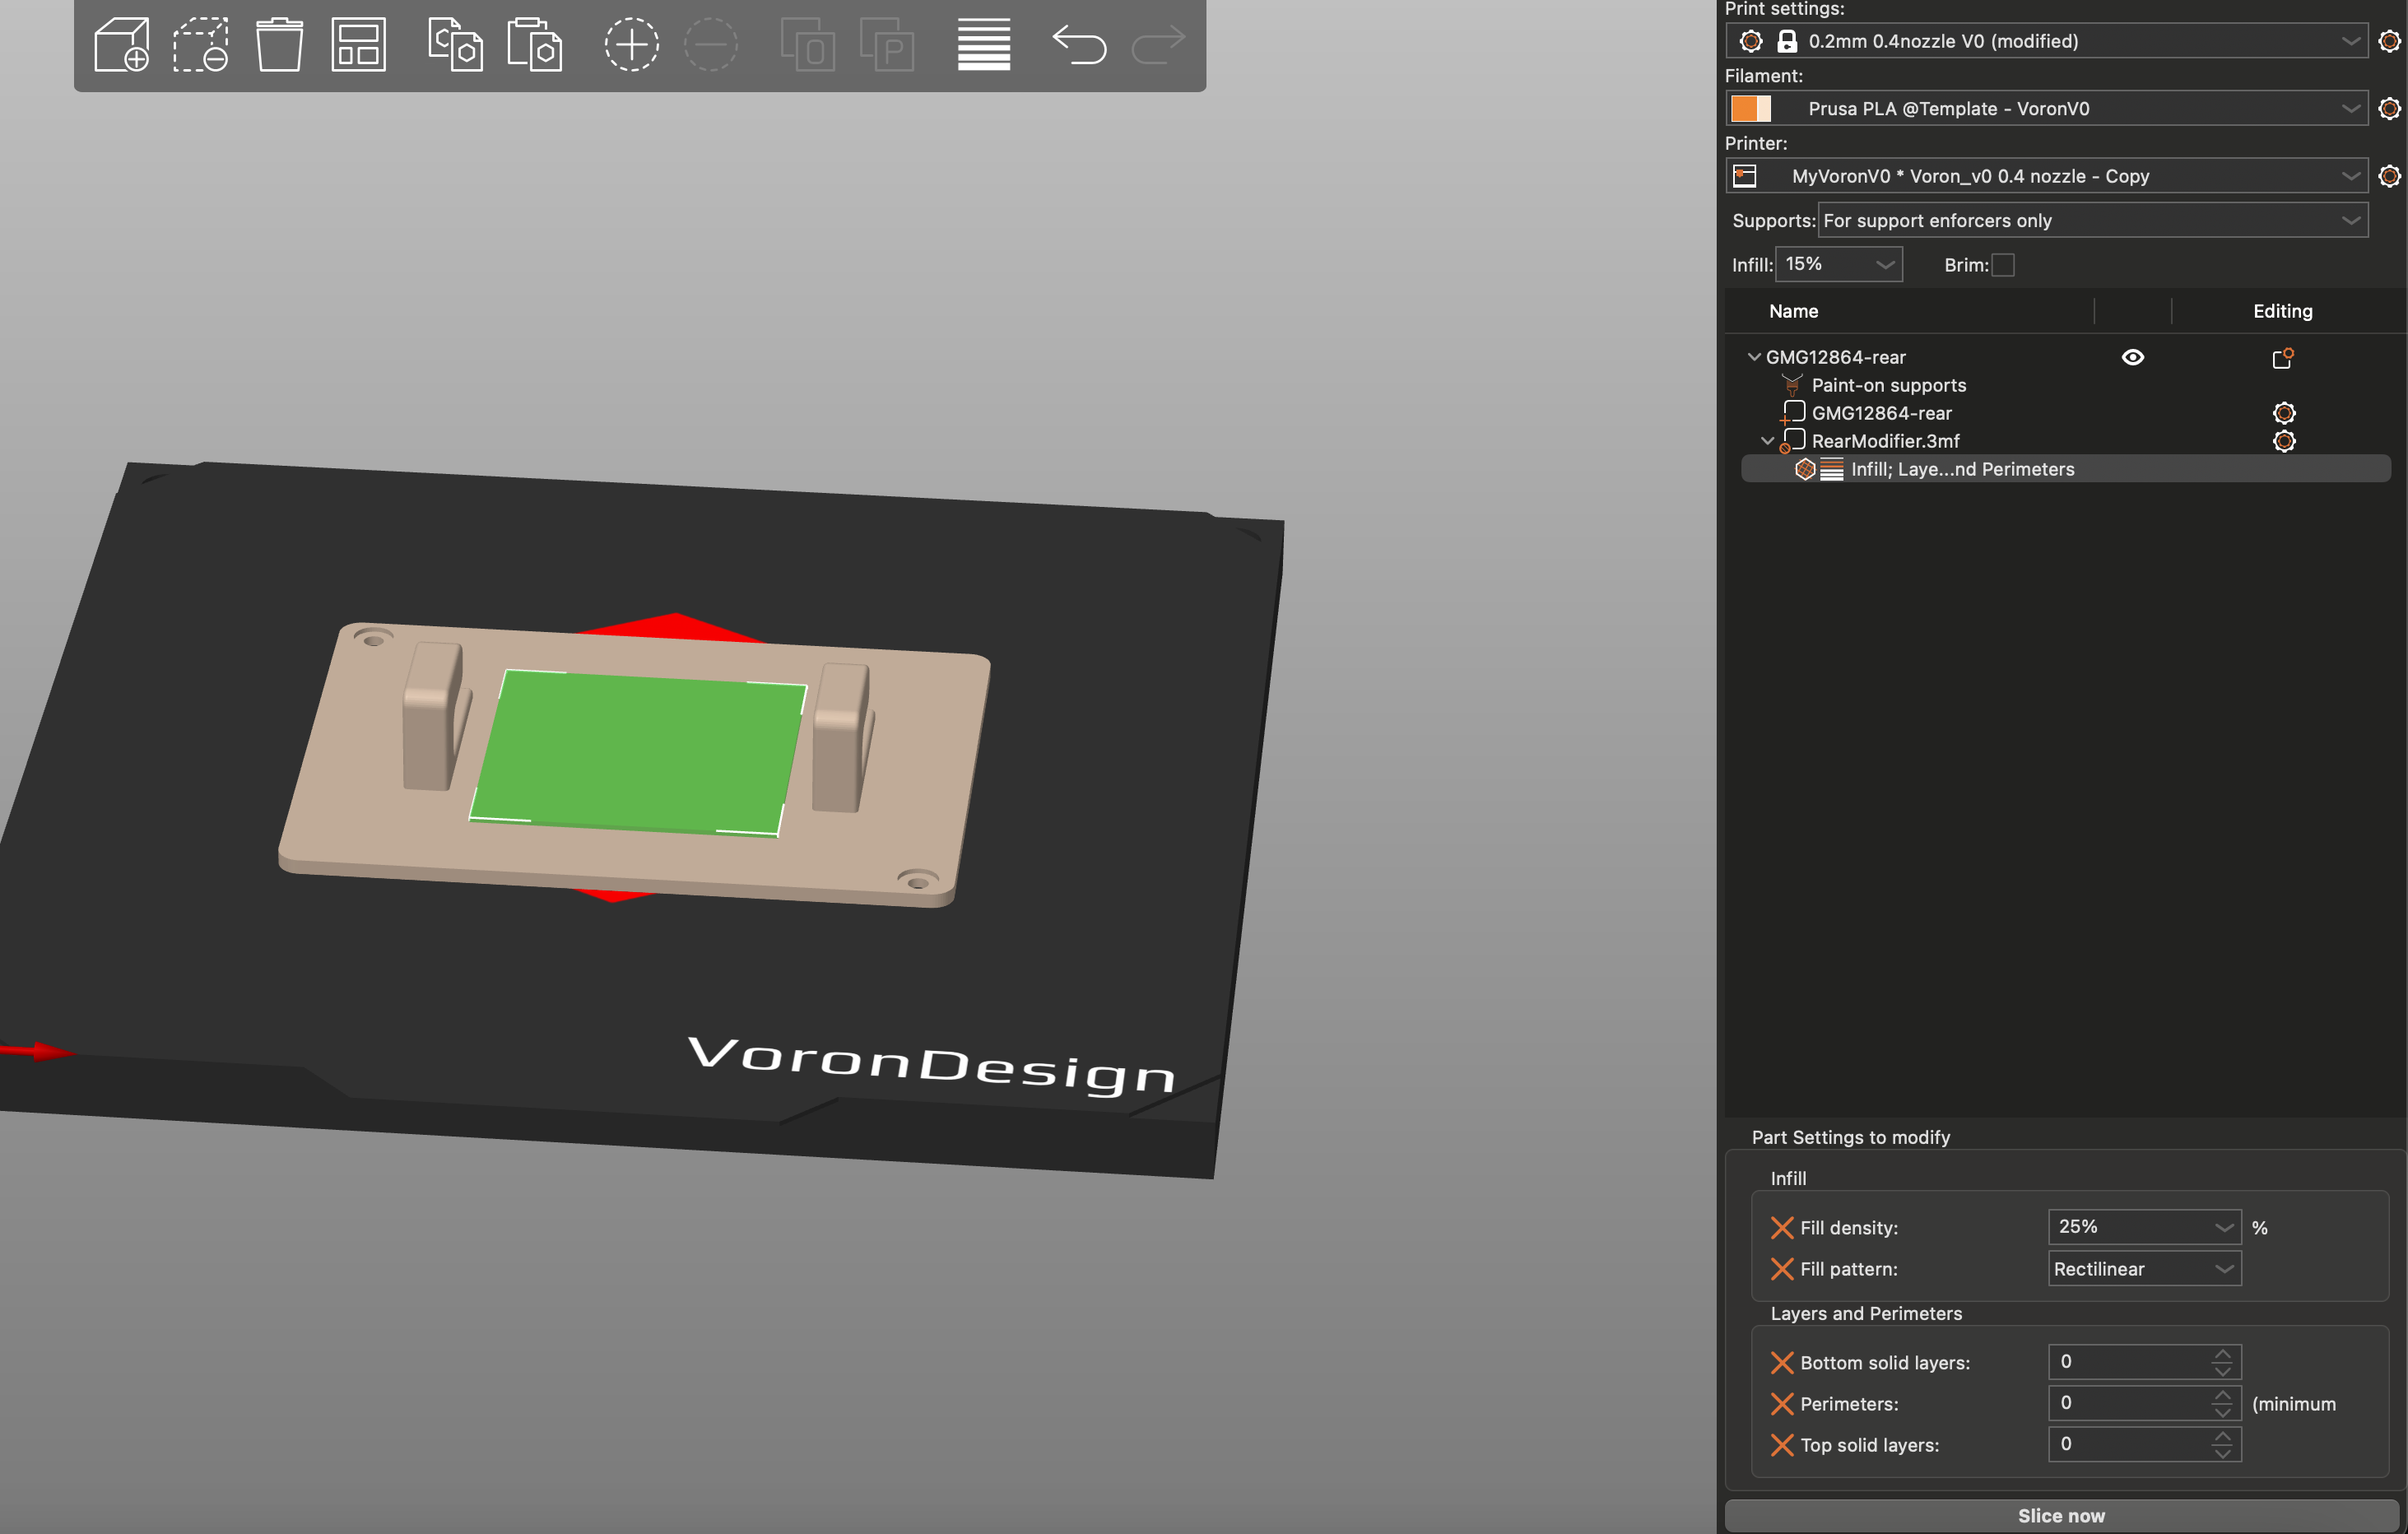Remove the Fill density override
The height and width of the screenshot is (1534, 2408).
[1782, 1227]
